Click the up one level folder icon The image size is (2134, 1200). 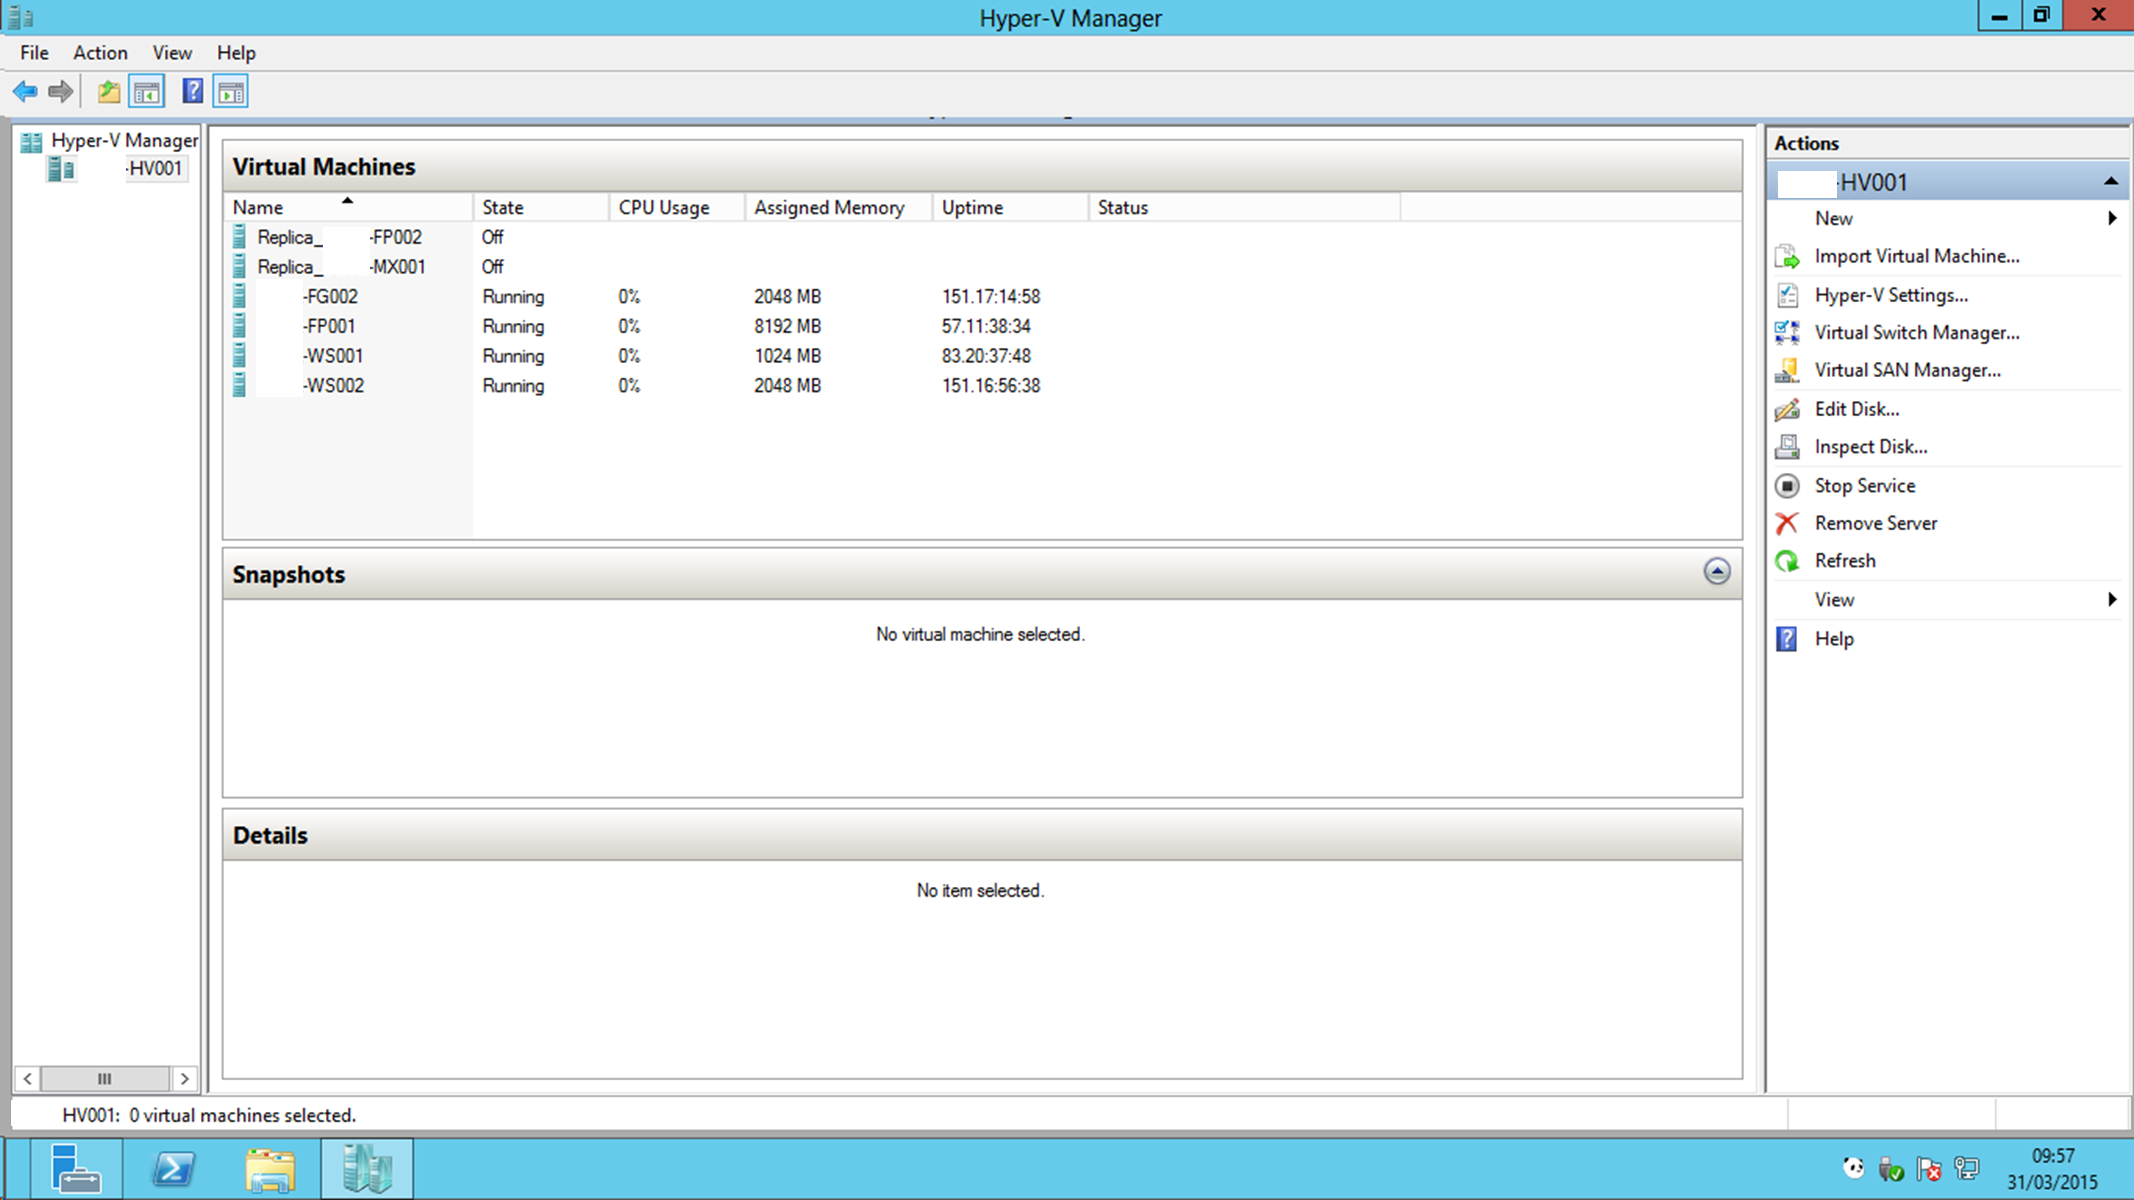(x=109, y=92)
